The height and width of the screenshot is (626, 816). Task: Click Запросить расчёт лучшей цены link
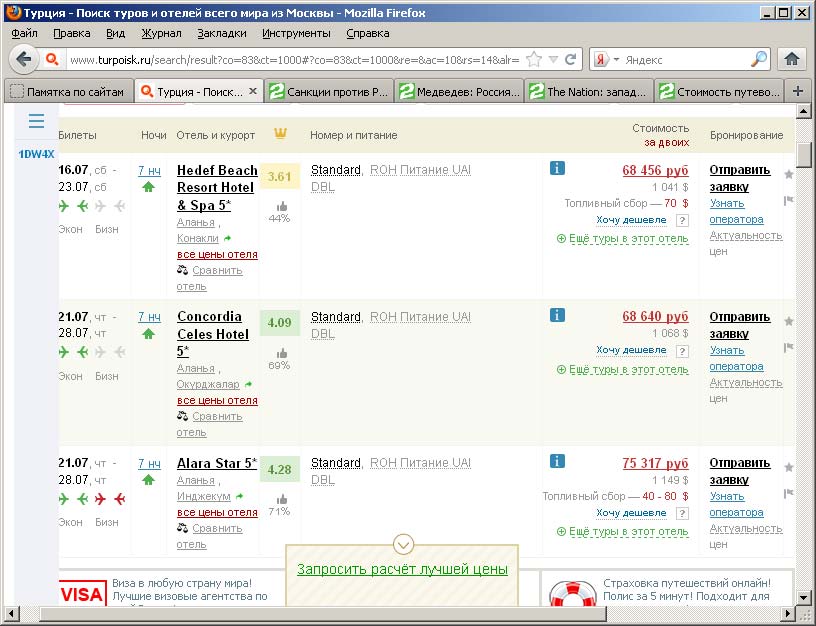(x=402, y=569)
